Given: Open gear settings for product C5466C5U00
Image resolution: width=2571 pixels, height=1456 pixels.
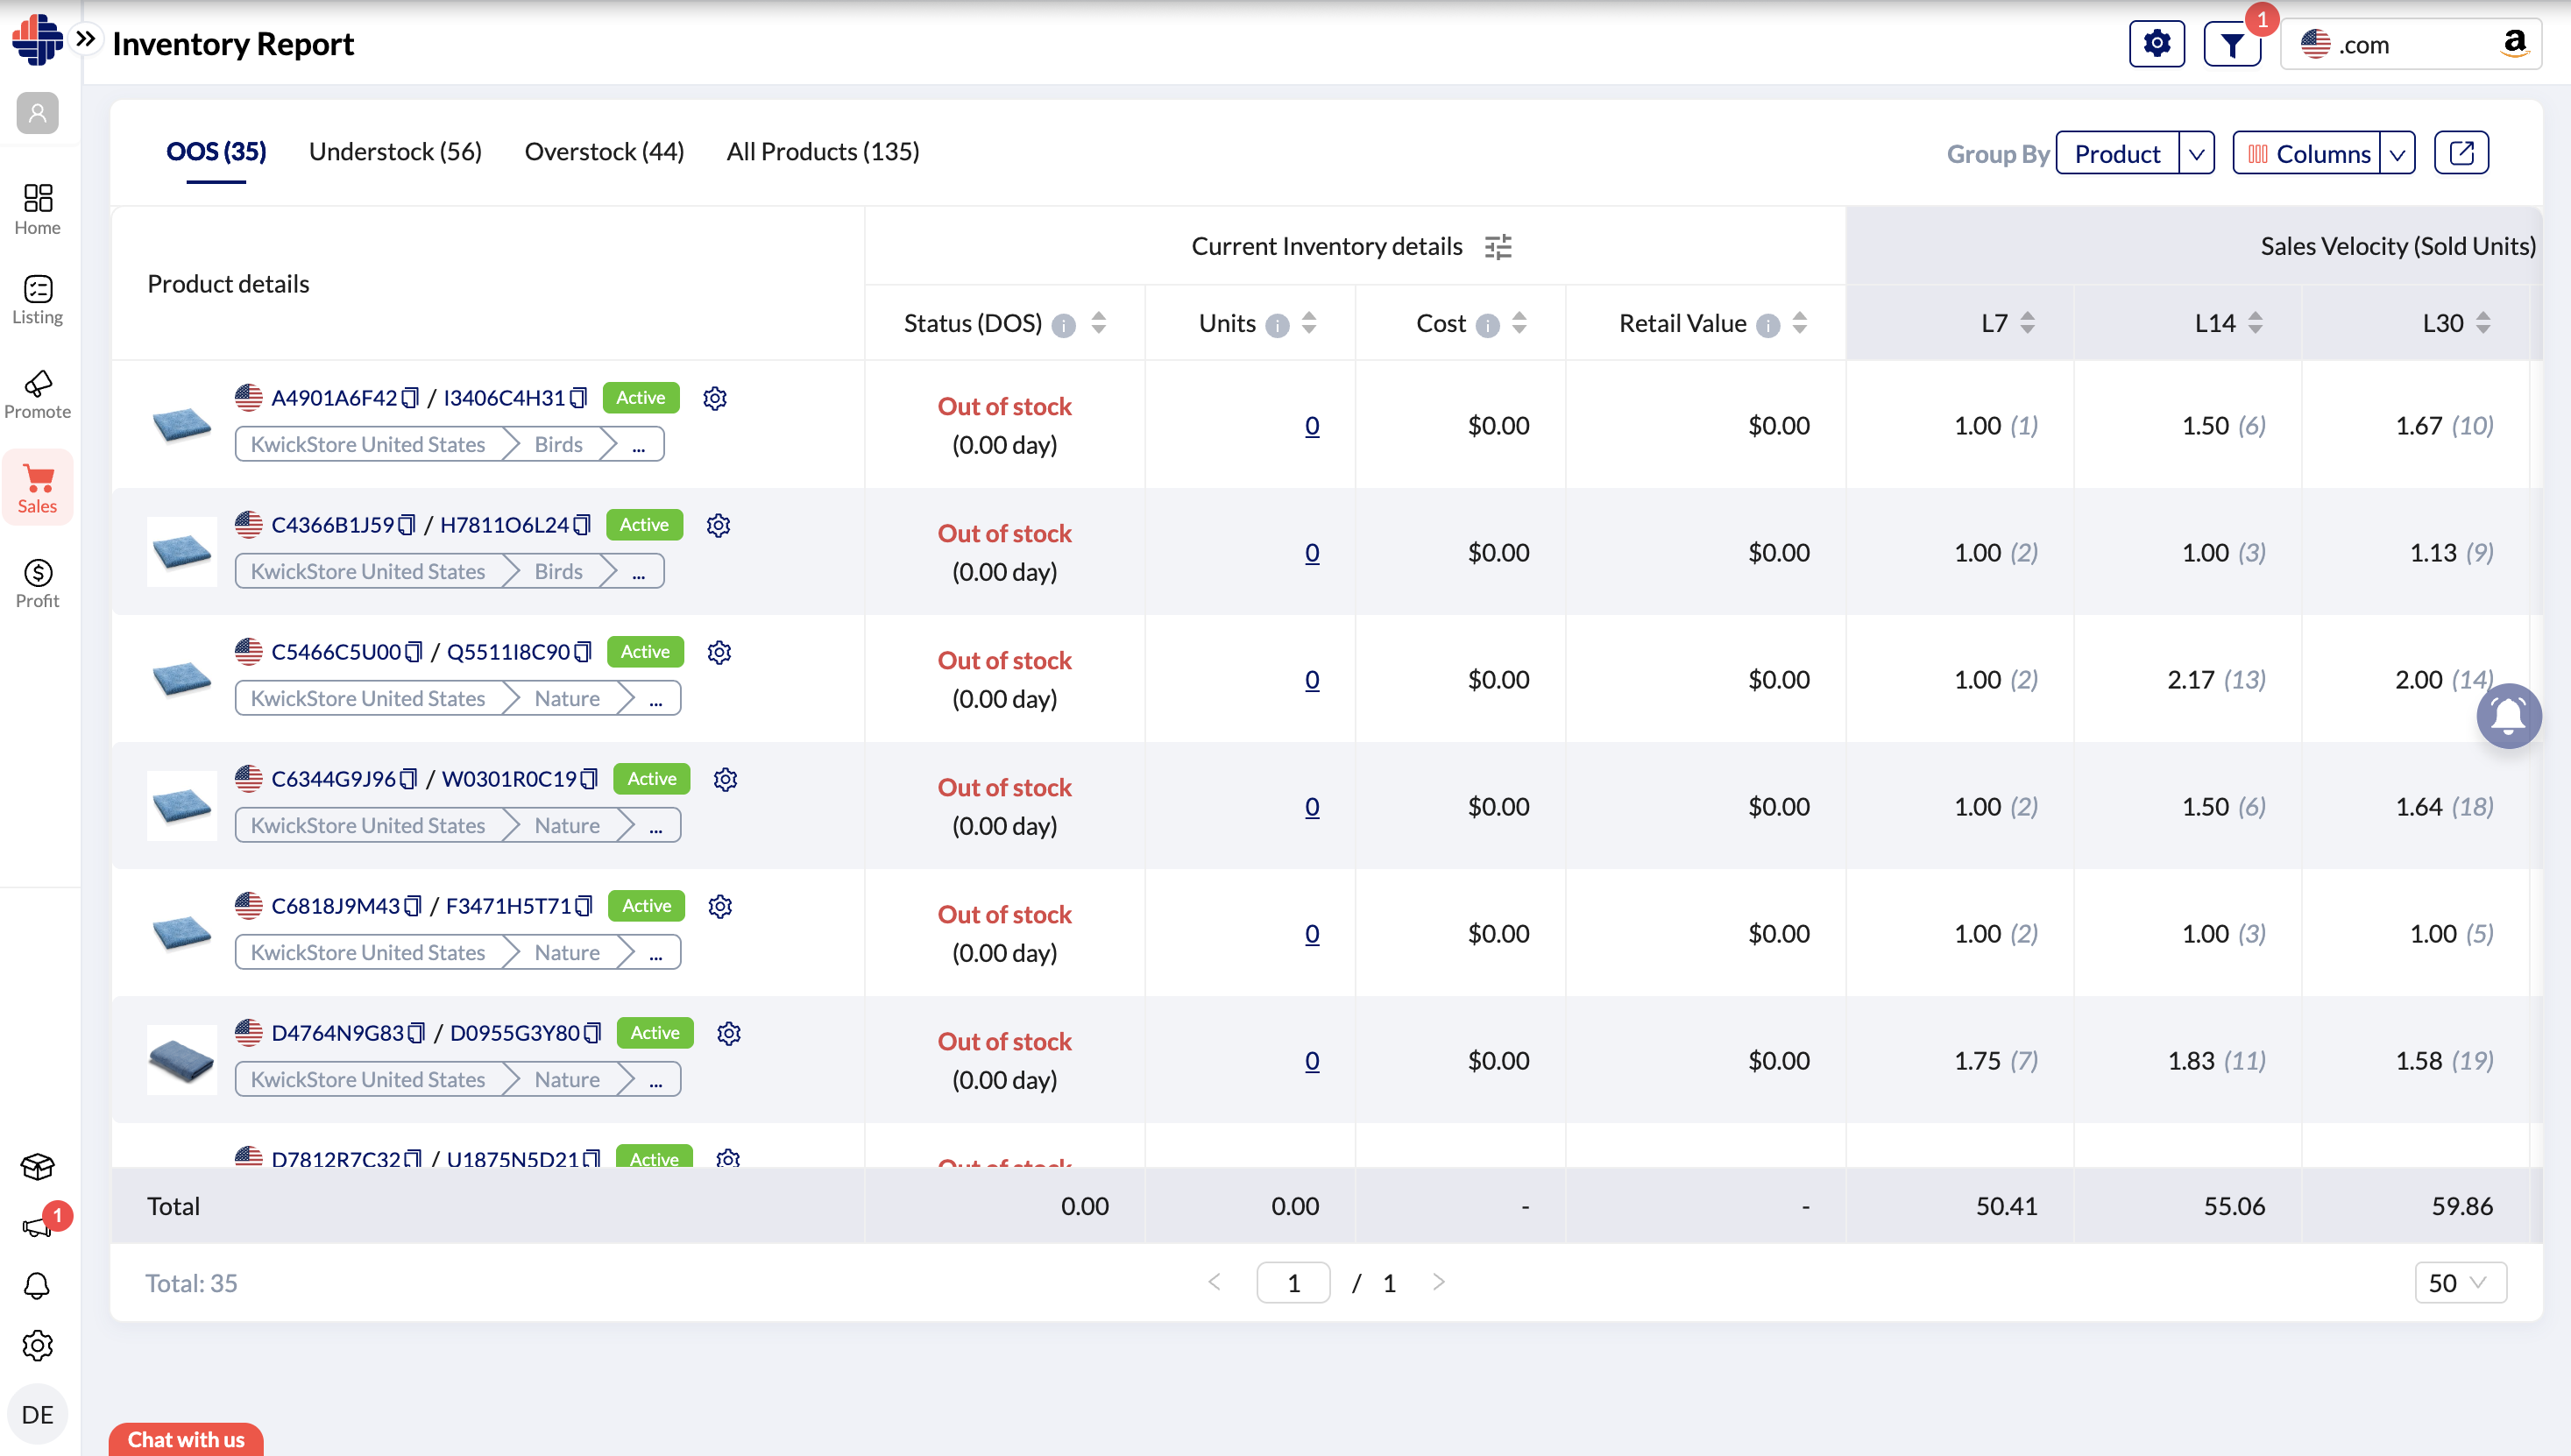Looking at the screenshot, I should (719, 652).
